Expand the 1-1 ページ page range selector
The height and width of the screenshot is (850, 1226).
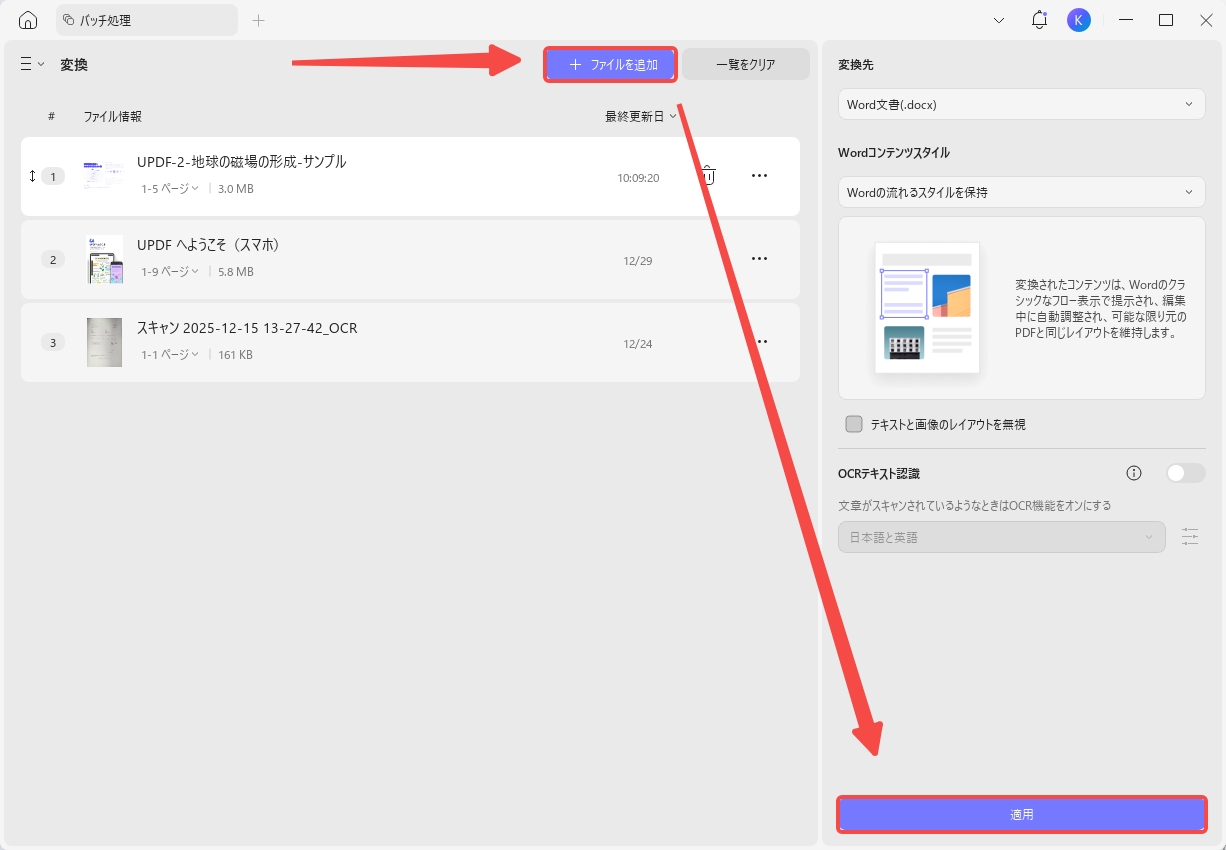coord(169,354)
